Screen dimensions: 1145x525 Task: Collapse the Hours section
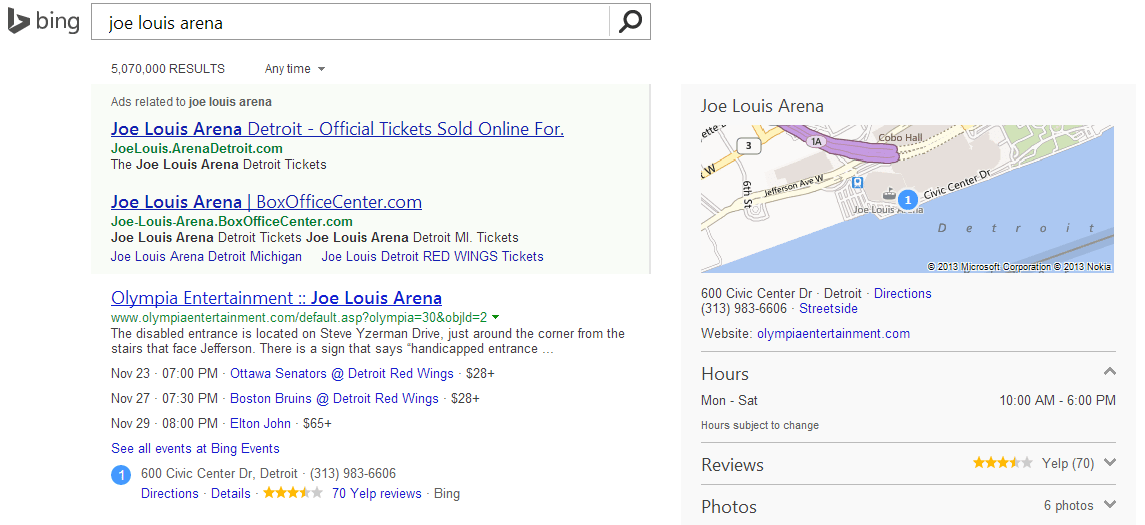point(1109,372)
